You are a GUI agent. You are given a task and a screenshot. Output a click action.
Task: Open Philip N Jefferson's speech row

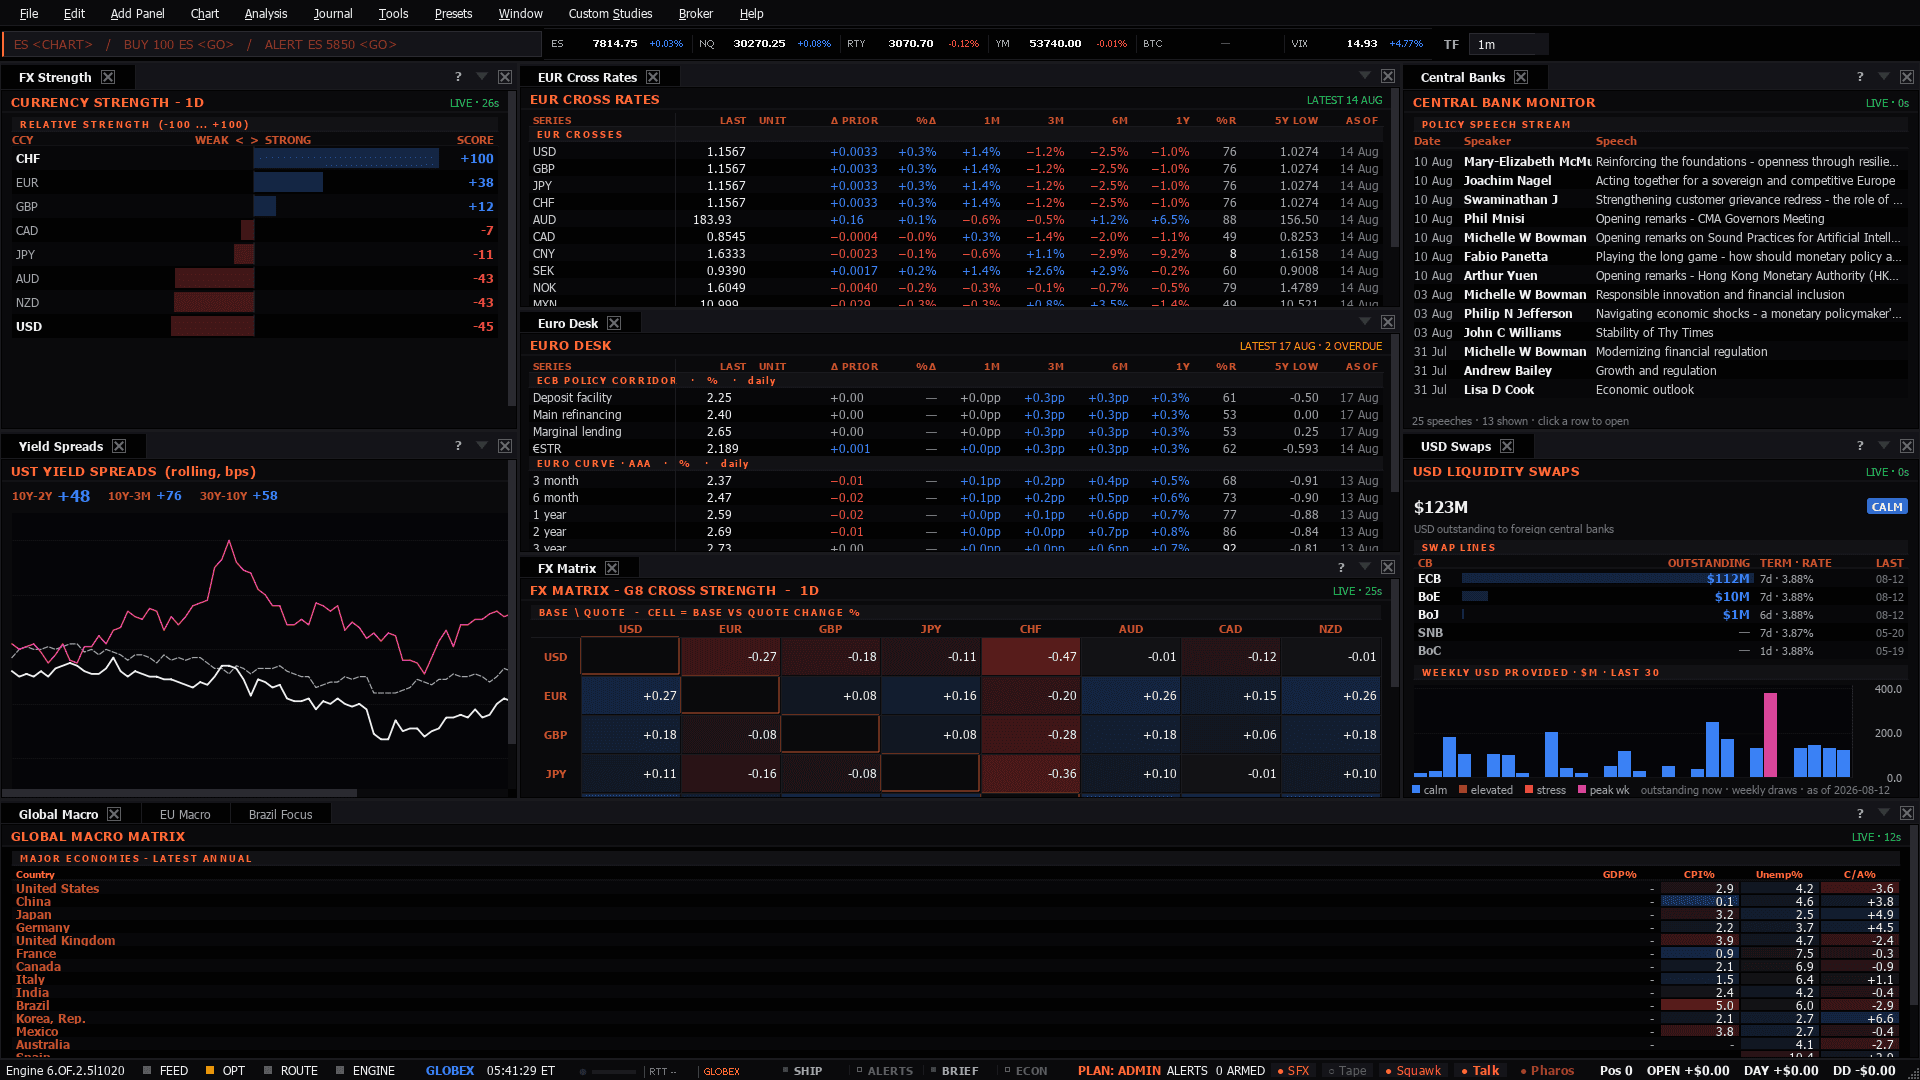1659,314
